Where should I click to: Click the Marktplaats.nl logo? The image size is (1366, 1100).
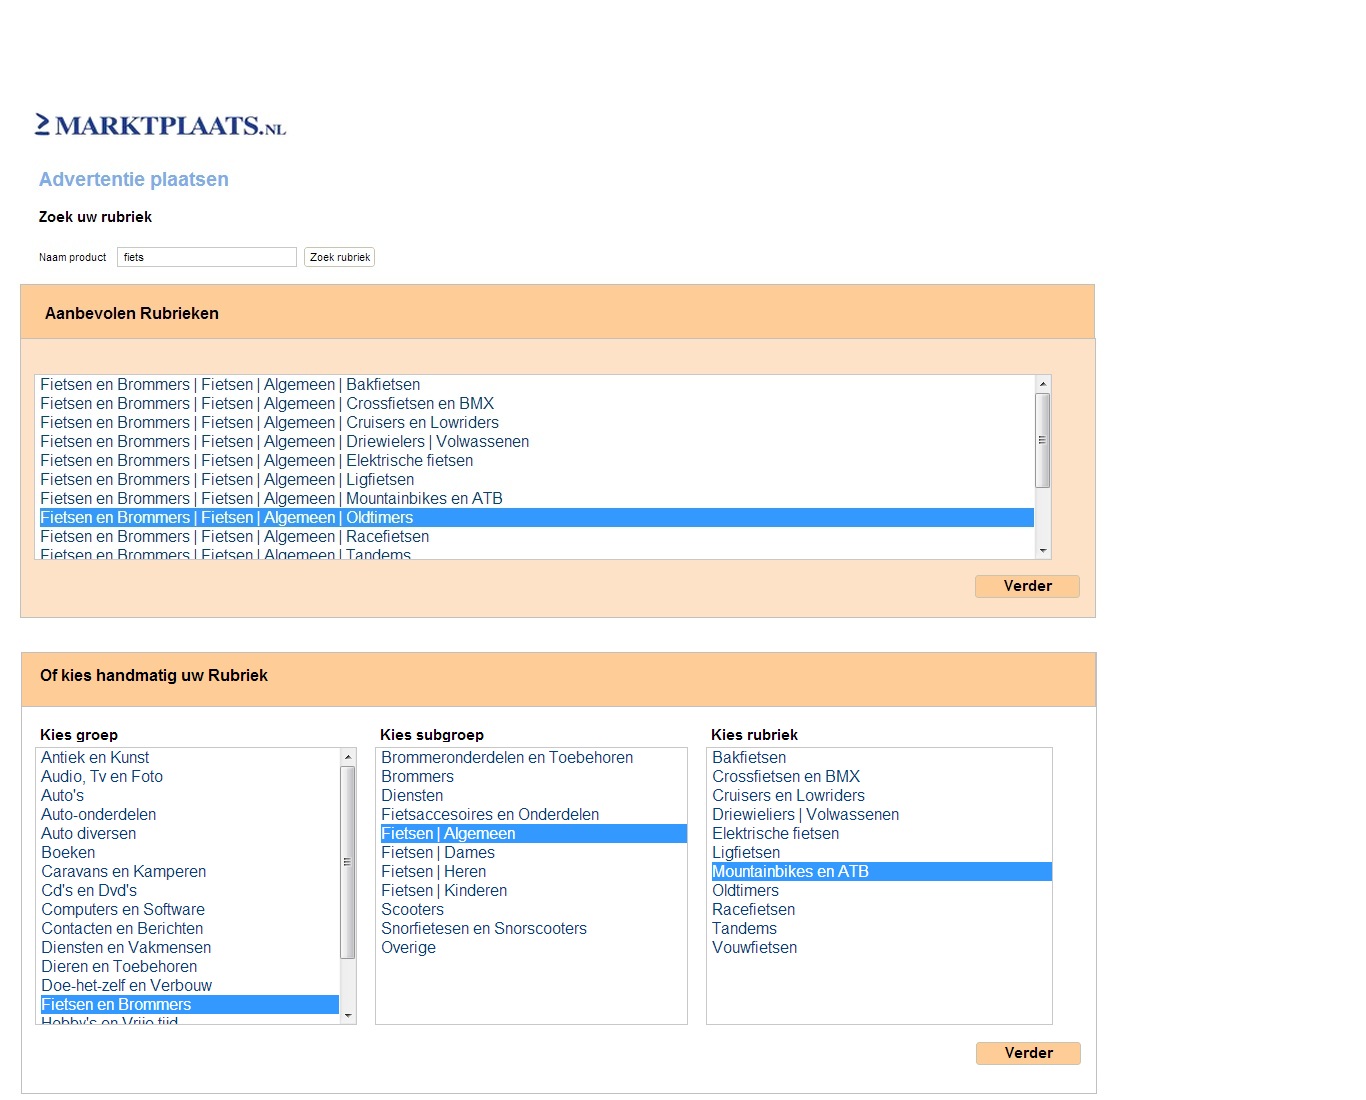pos(160,125)
